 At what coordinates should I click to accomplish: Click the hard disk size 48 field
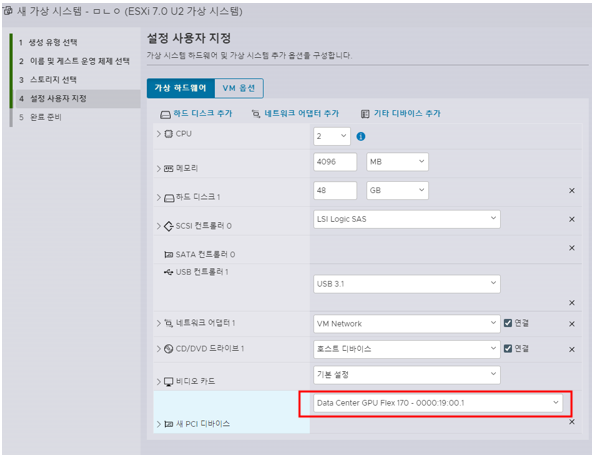click(x=335, y=190)
